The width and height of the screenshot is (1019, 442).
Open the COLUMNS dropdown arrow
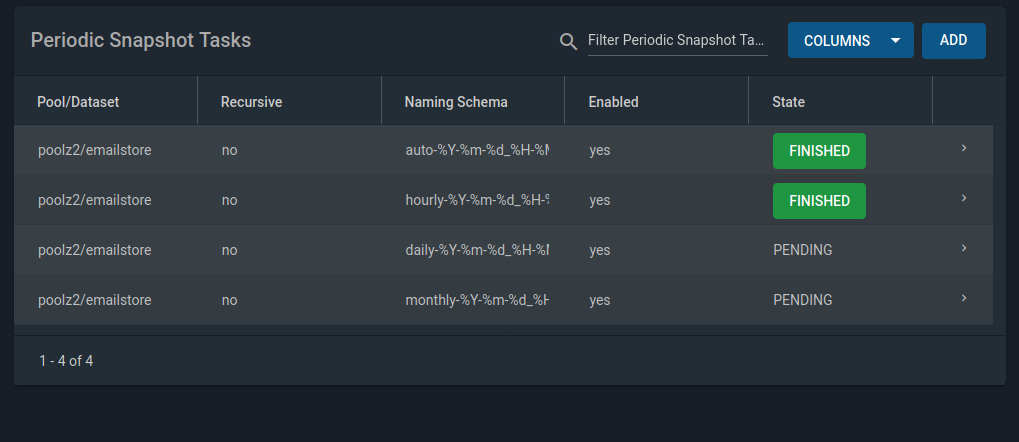pos(896,40)
